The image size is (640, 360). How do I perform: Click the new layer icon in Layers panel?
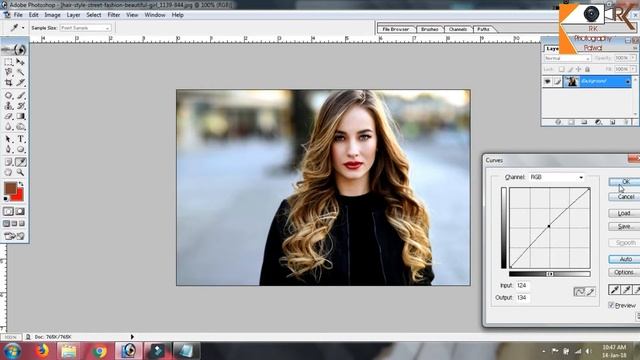(612, 122)
